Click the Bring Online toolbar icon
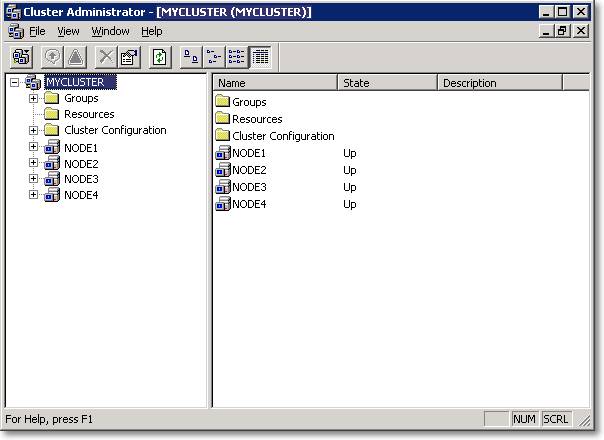This screenshot has height=440, width=604. (52, 57)
